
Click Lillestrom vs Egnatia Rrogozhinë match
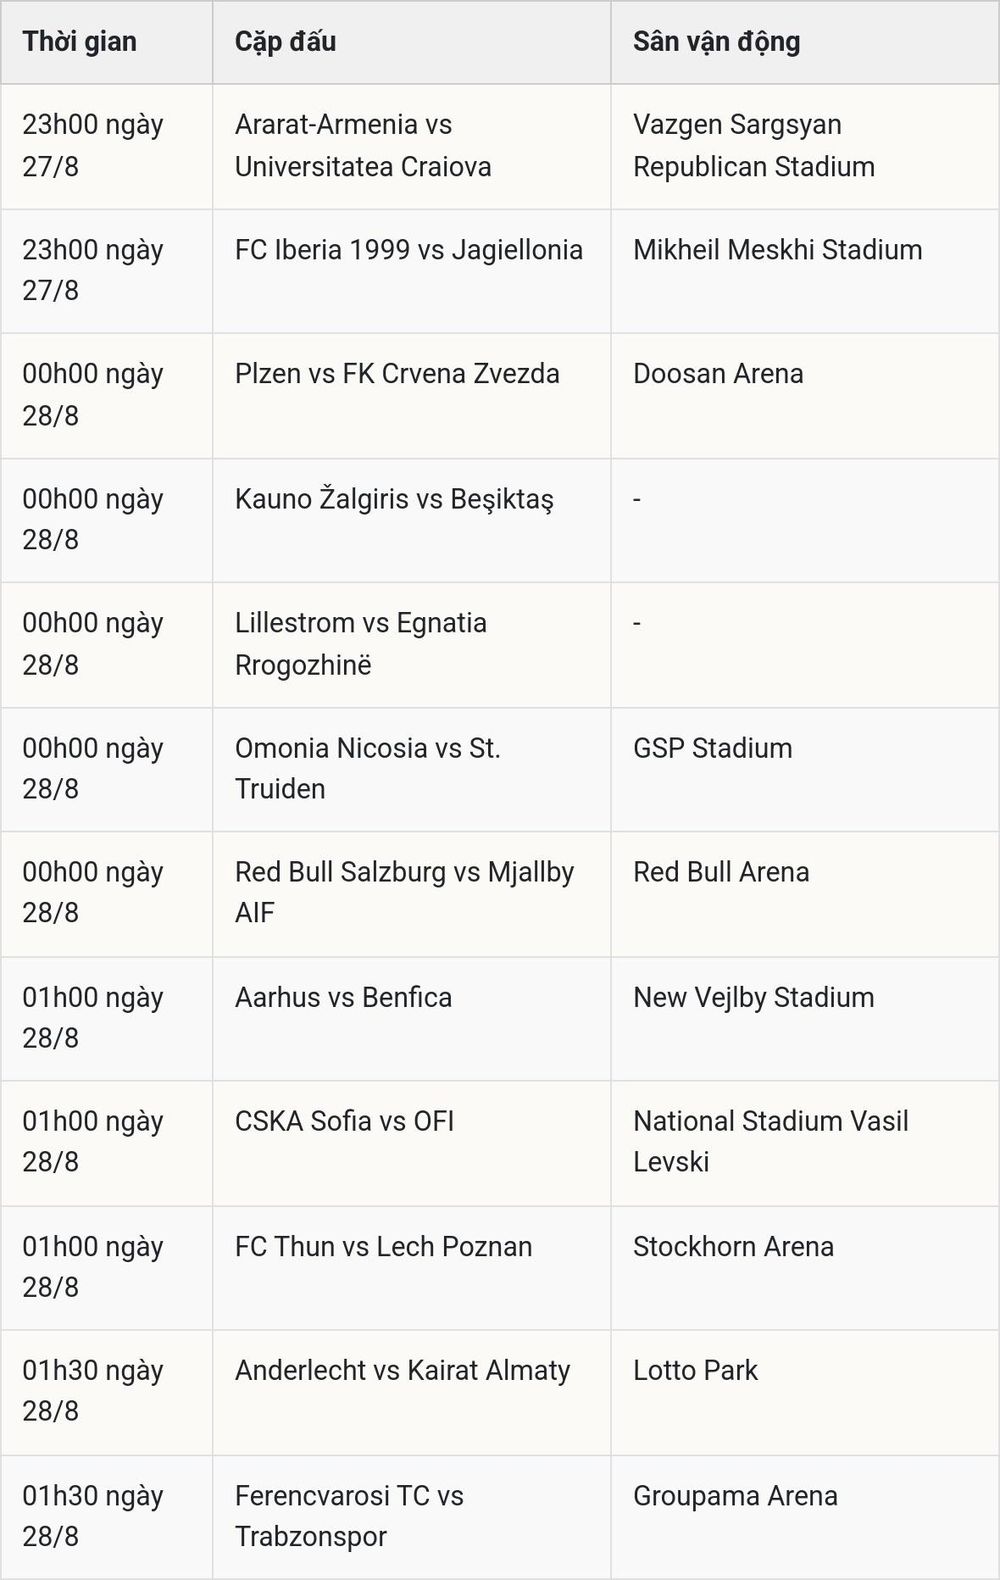point(361,643)
